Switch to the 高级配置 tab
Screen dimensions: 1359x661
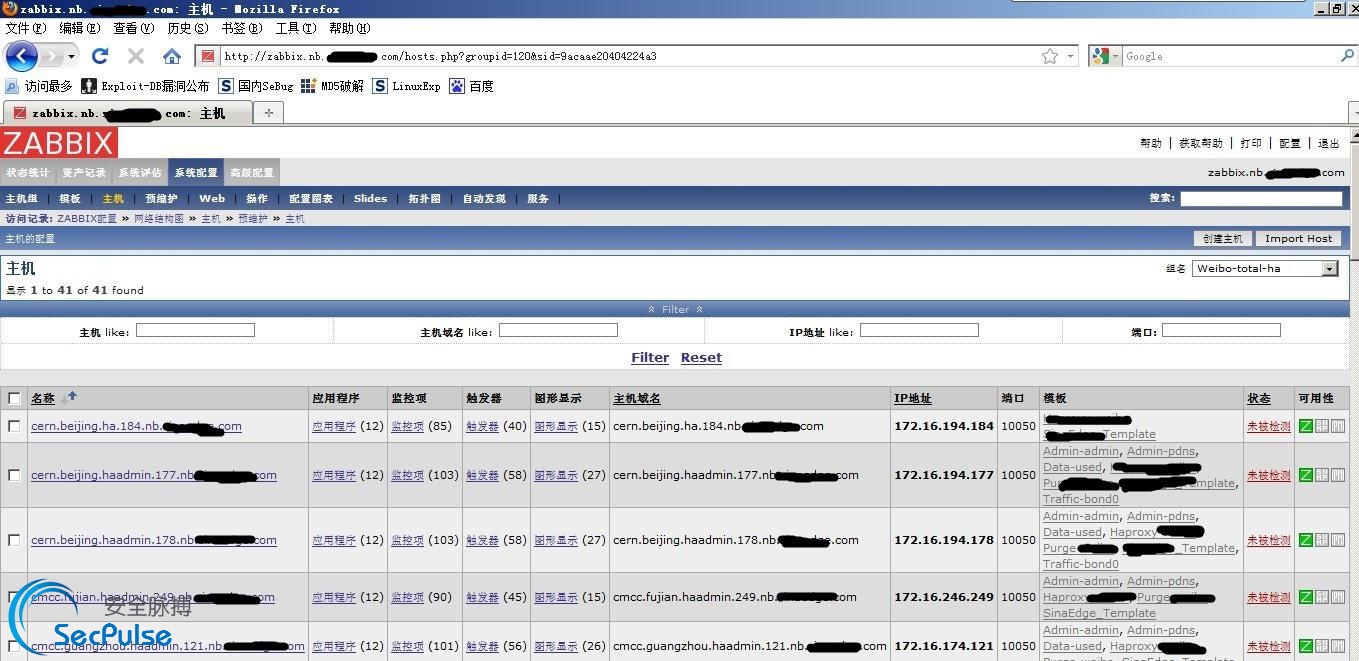[252, 172]
